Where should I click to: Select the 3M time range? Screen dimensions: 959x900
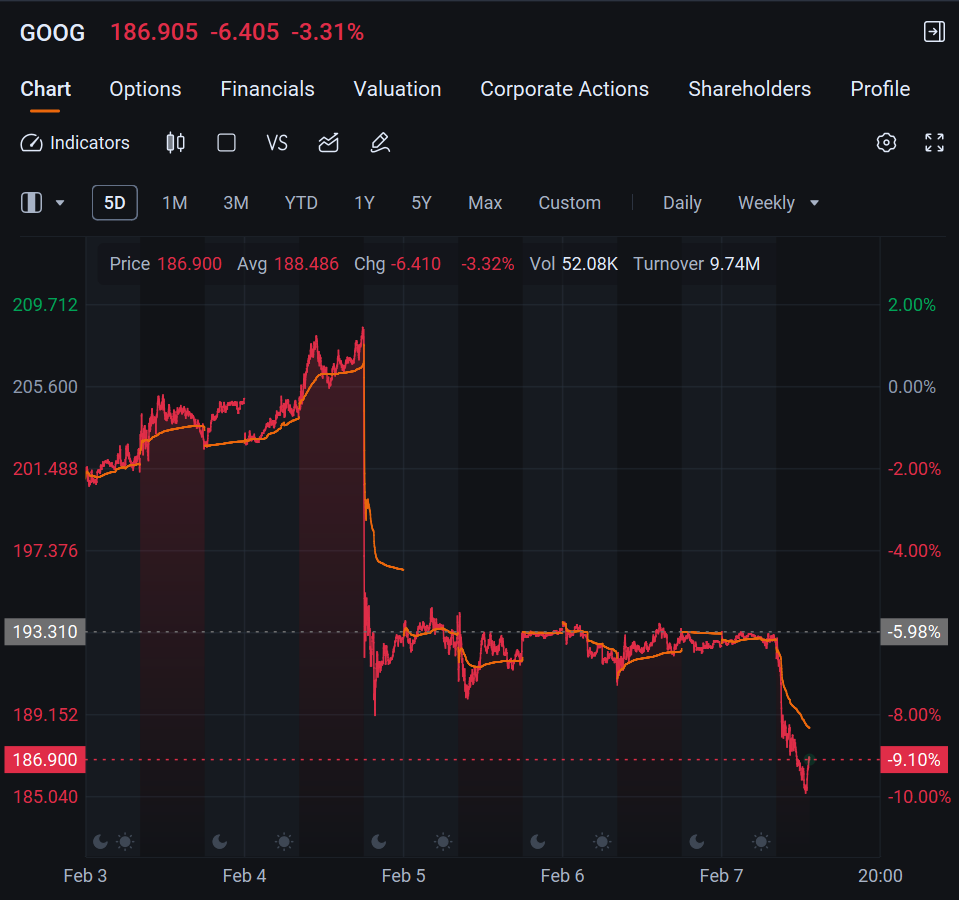[x=235, y=203]
